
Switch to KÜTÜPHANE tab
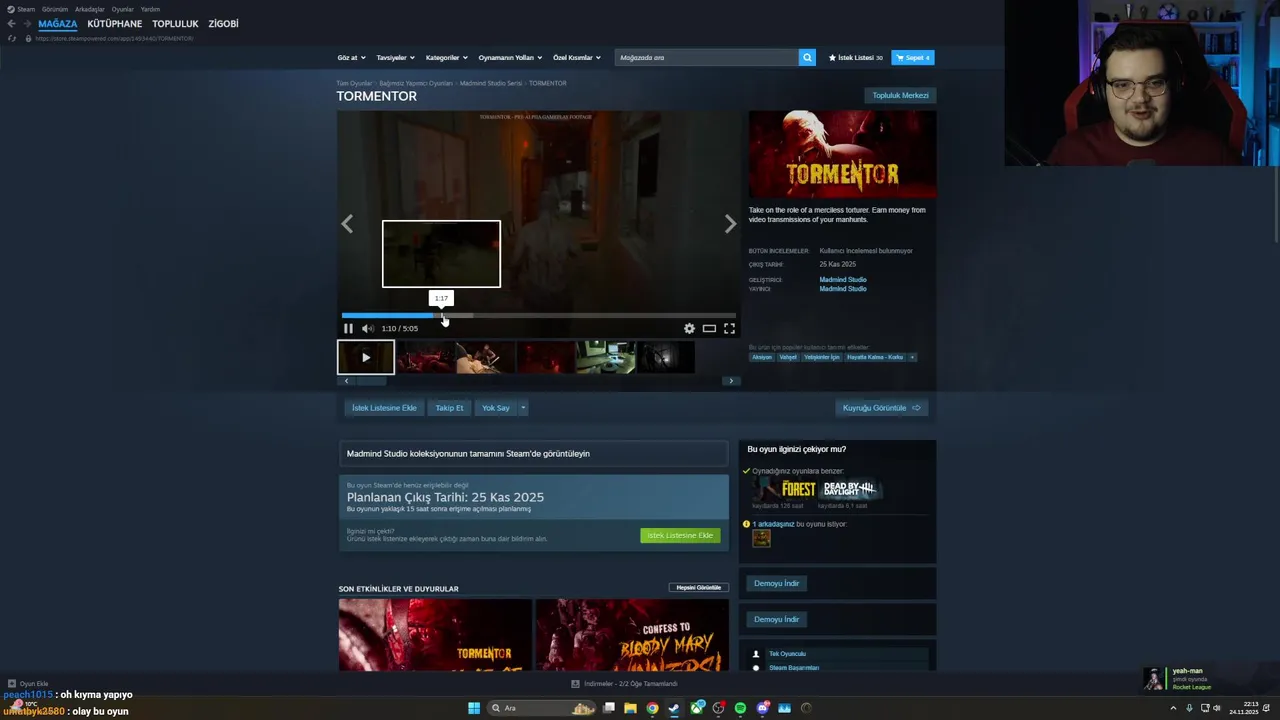coord(114,23)
